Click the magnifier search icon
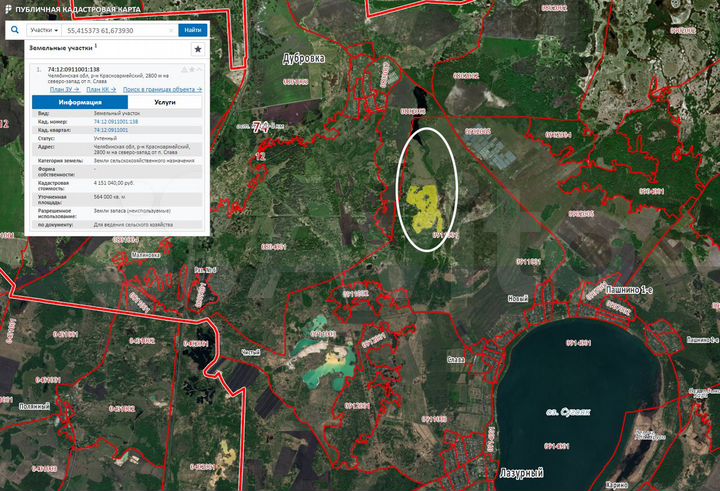 click(x=14, y=30)
